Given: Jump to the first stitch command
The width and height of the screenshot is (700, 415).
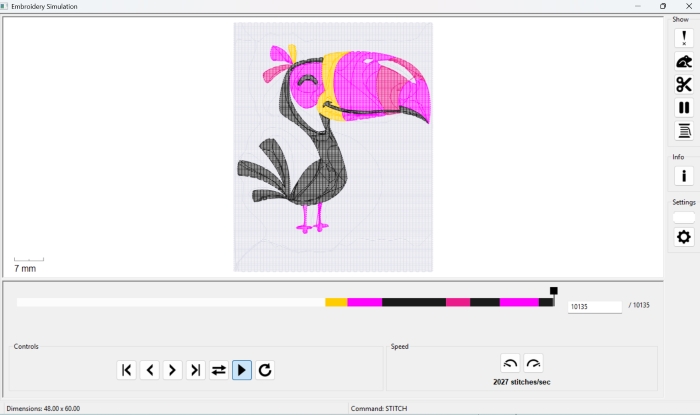Looking at the screenshot, I should click(127, 370).
